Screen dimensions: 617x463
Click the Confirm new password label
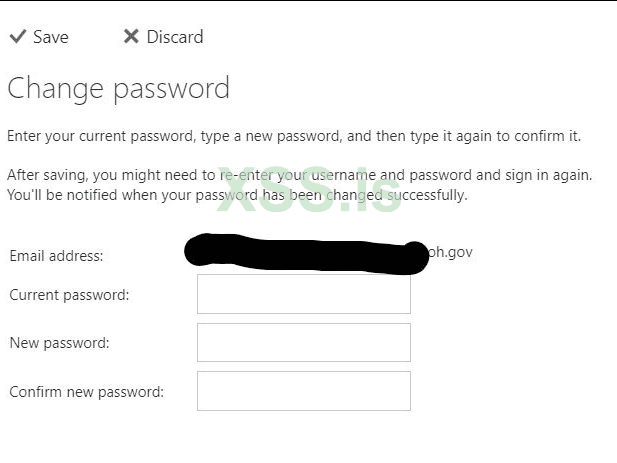(86, 392)
